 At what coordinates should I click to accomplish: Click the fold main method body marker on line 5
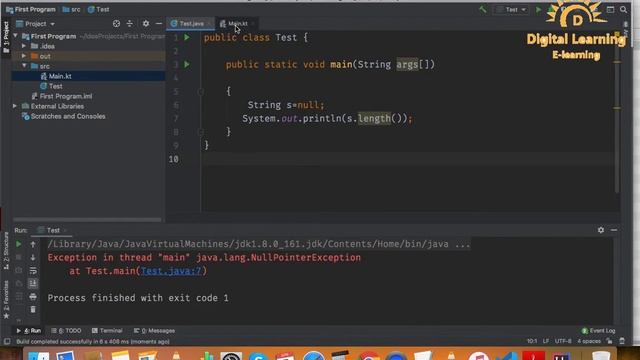coord(200,91)
